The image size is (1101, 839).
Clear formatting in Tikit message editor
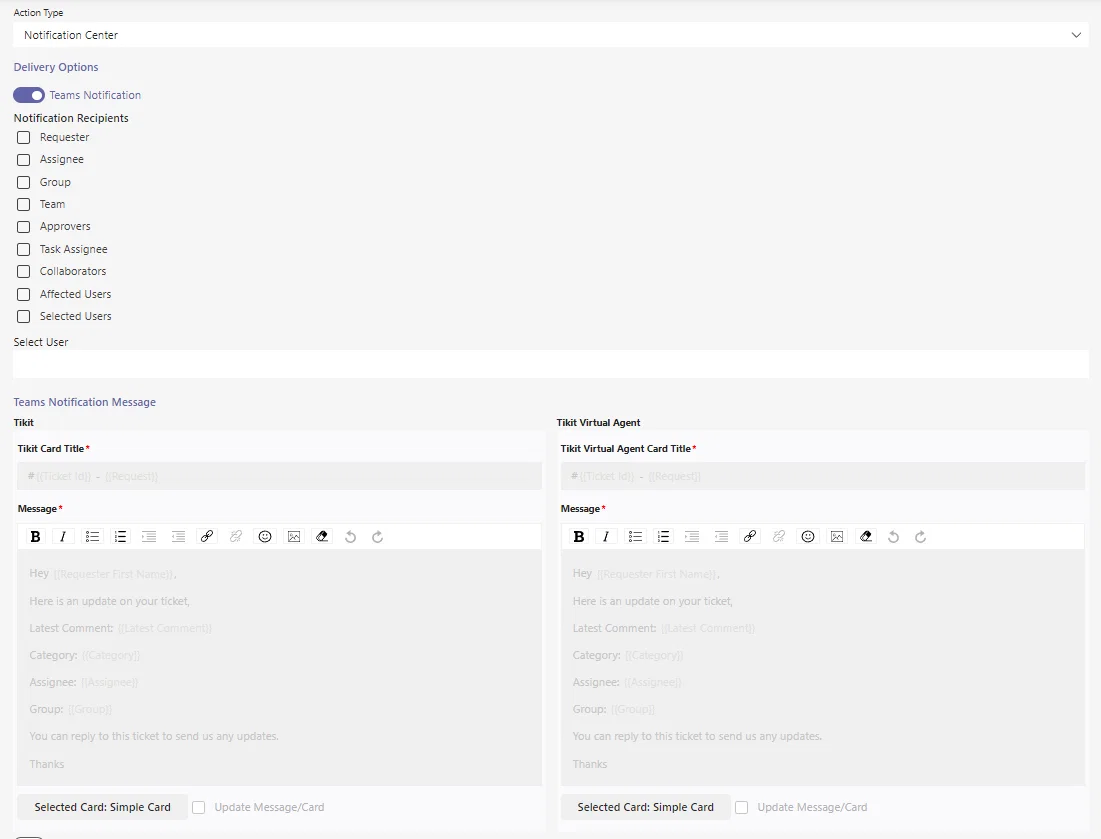[322, 536]
